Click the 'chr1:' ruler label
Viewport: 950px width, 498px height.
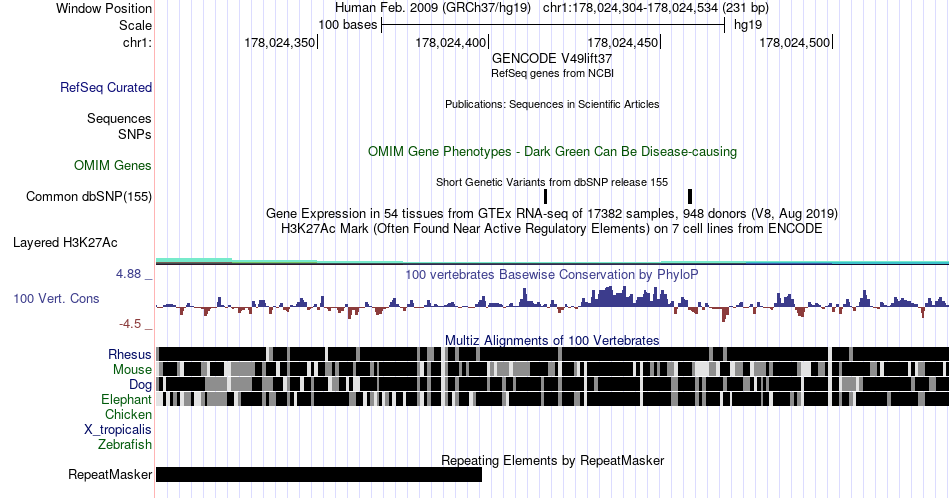click(x=137, y=42)
